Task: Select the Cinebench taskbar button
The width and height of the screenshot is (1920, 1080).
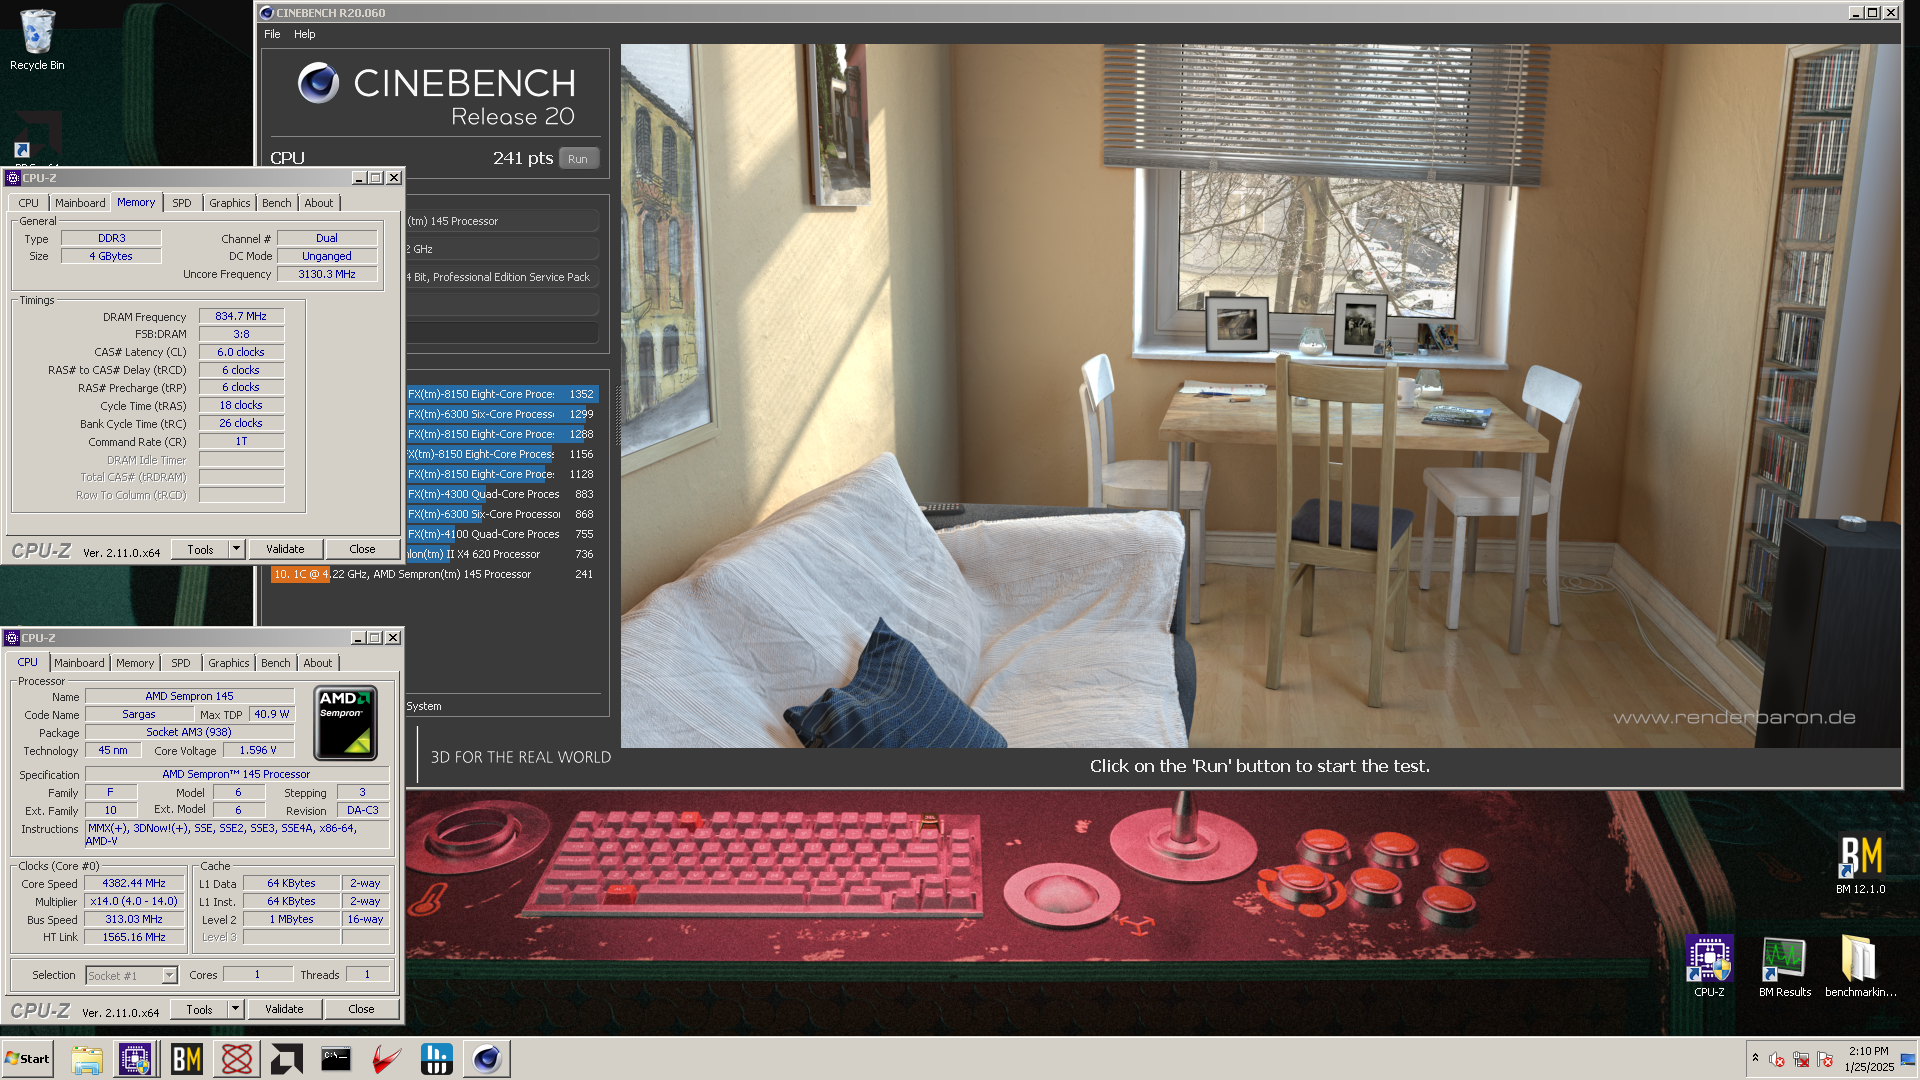Action: coord(487,1059)
